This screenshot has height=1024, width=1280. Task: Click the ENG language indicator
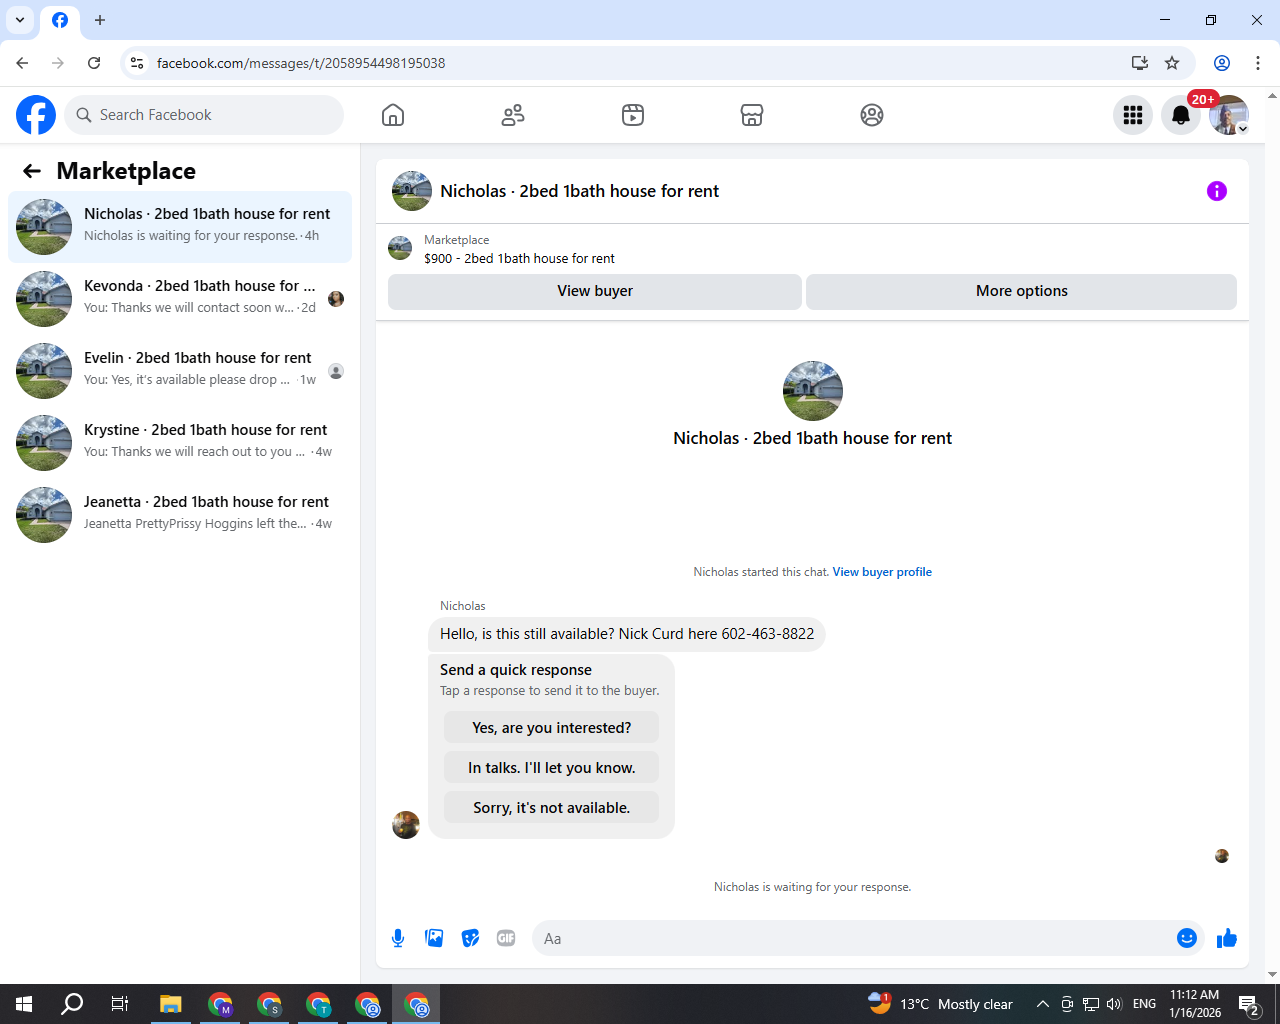click(1145, 1004)
